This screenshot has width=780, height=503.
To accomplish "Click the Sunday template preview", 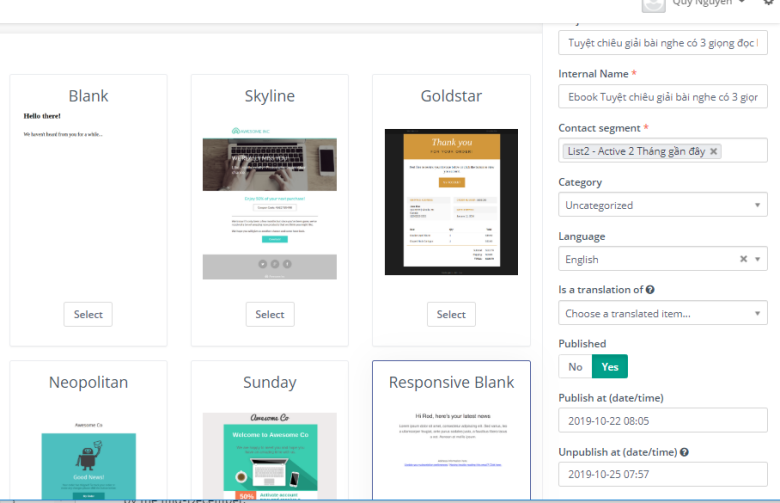I will [x=269, y=455].
